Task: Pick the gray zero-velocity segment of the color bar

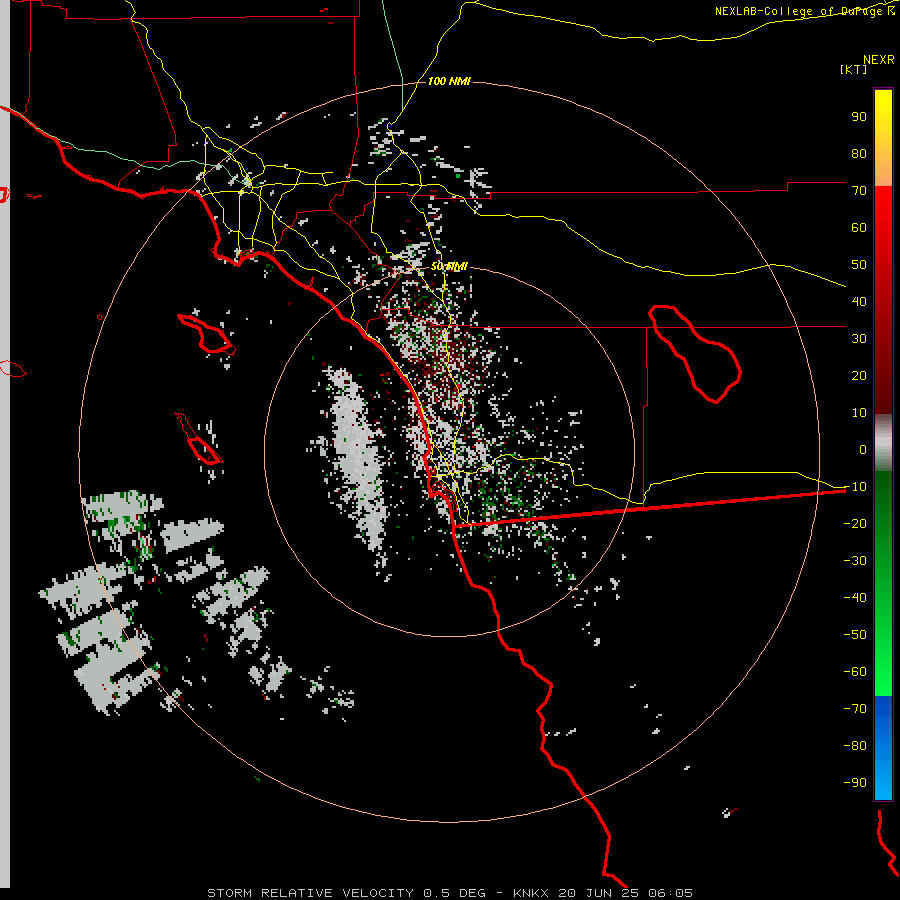Action: click(x=883, y=442)
